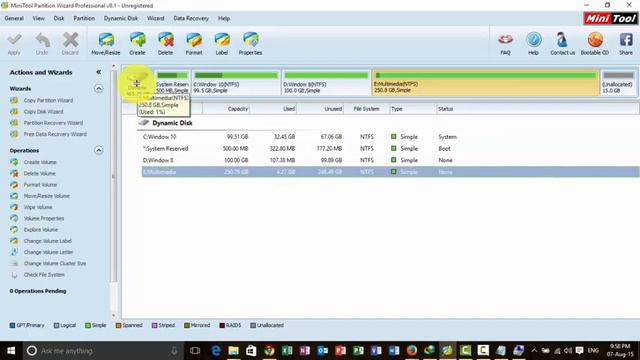
Task: Select the highlighted E:Multimedia row
Action: tap(390, 172)
